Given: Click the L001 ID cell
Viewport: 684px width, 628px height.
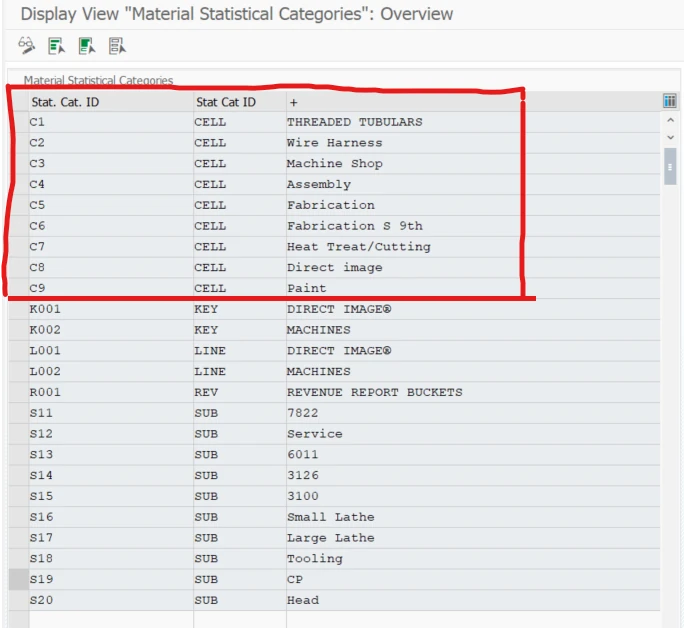Looking at the screenshot, I should click(111, 351).
